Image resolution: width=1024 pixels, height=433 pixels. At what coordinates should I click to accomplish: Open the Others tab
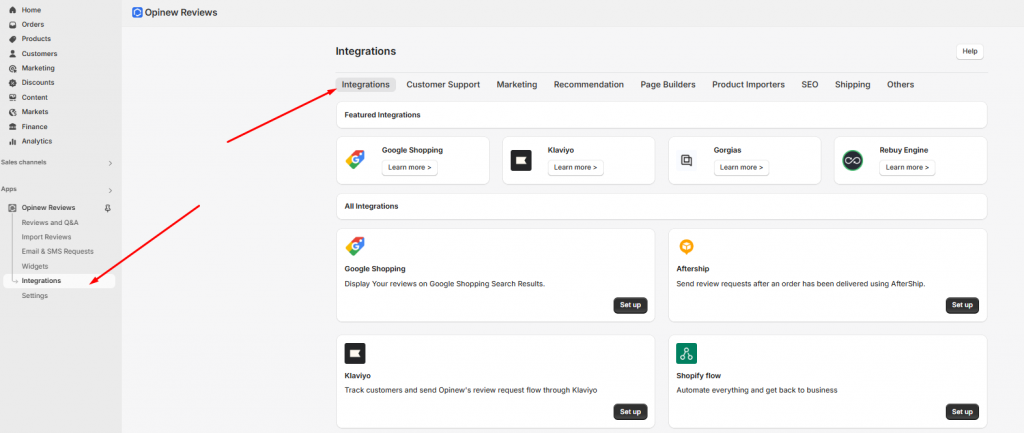(901, 84)
